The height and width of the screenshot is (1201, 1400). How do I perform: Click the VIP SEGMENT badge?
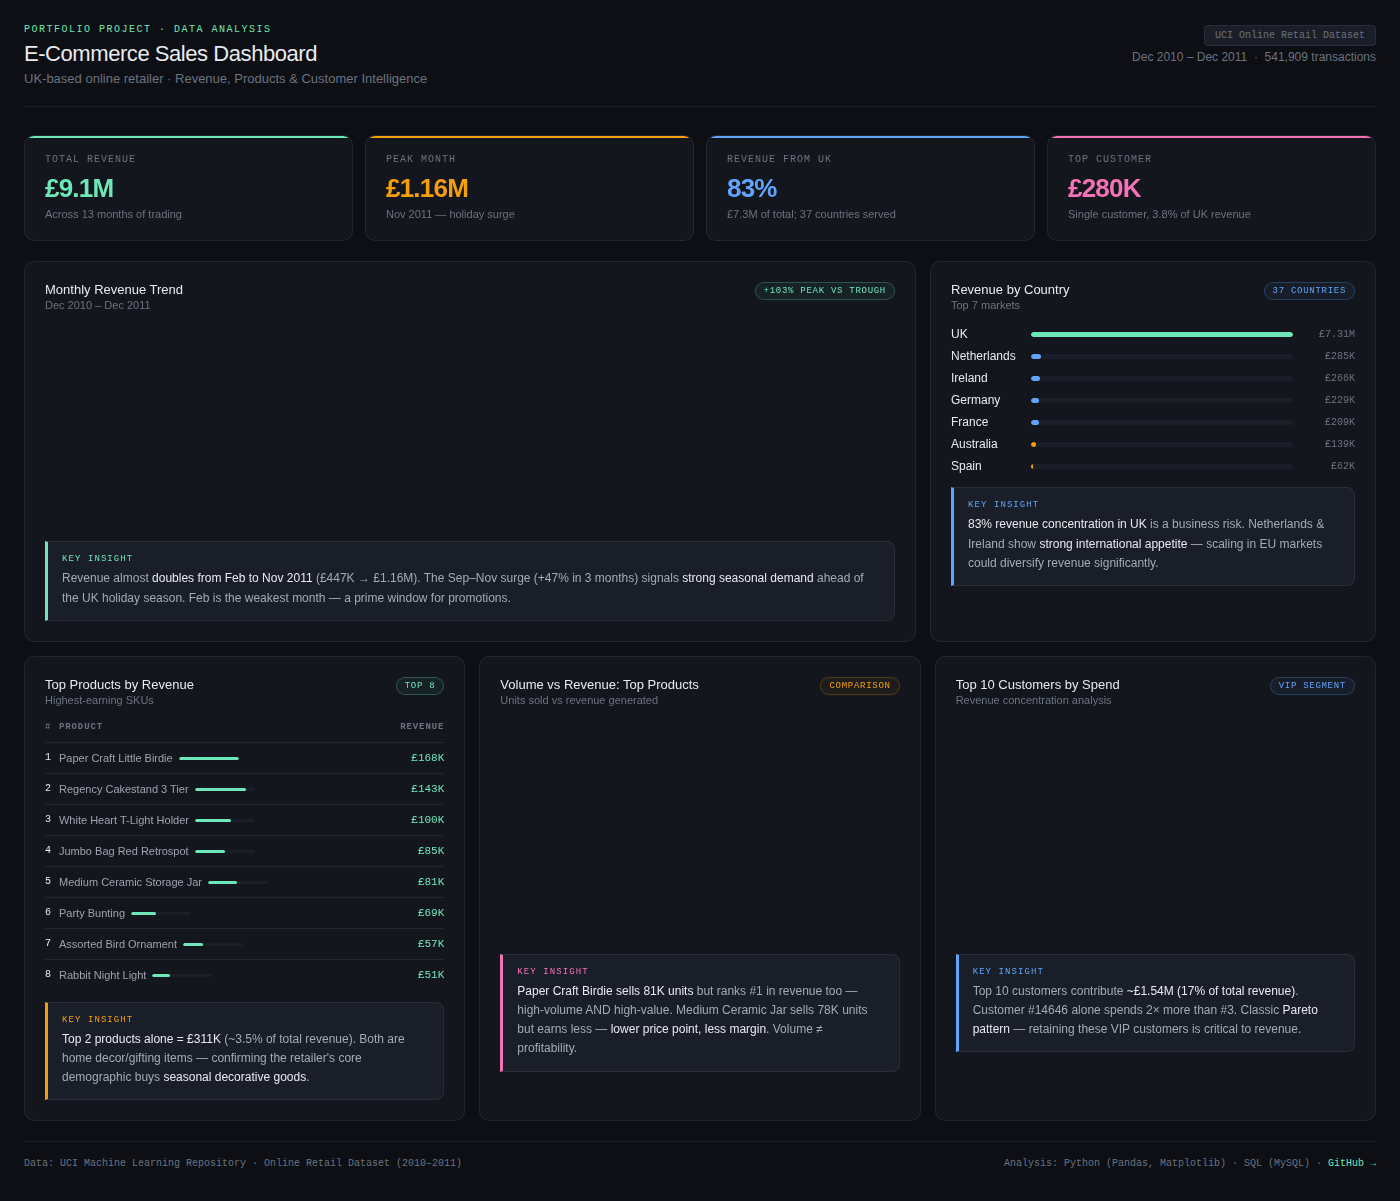pyautogui.click(x=1312, y=685)
